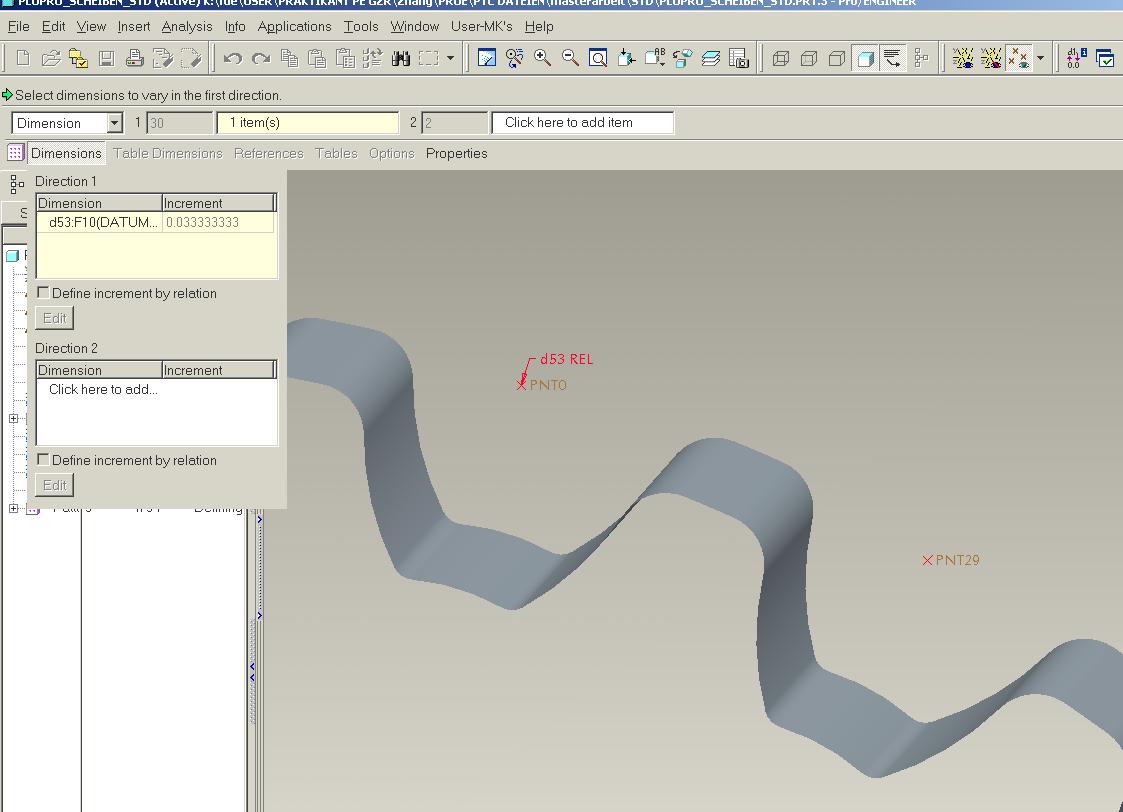Click the PNT29 datum point label
The height and width of the screenshot is (812, 1123).
point(957,560)
